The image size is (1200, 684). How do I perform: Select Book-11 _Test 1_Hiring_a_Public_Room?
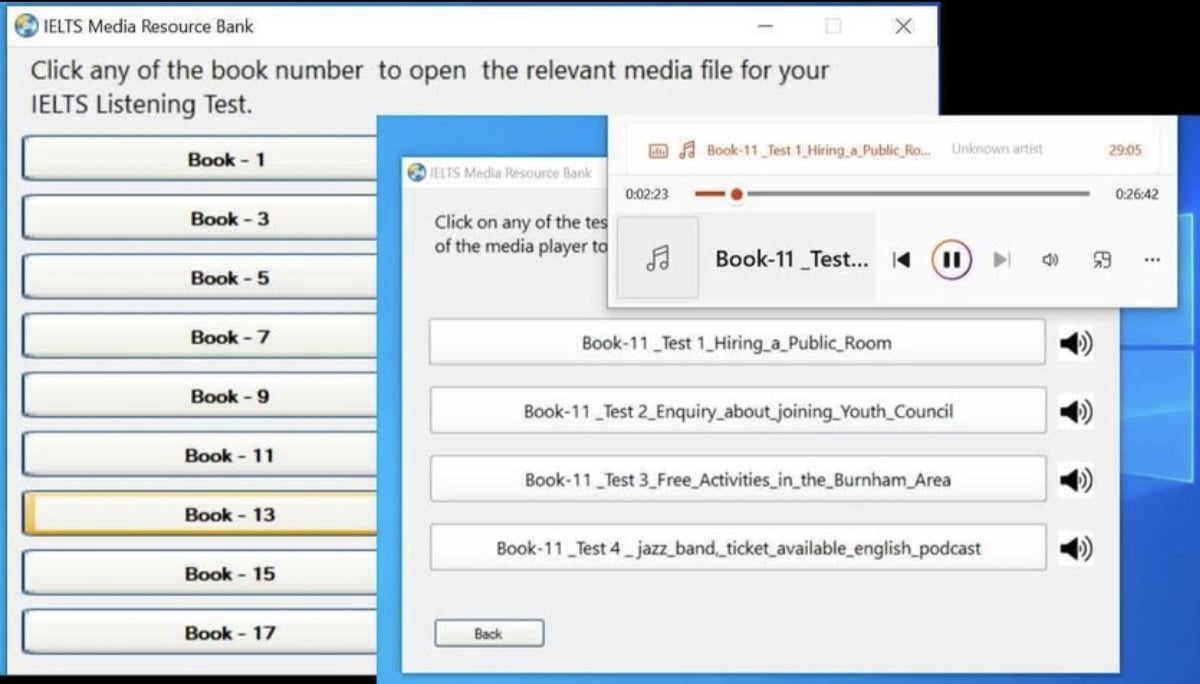(x=737, y=342)
